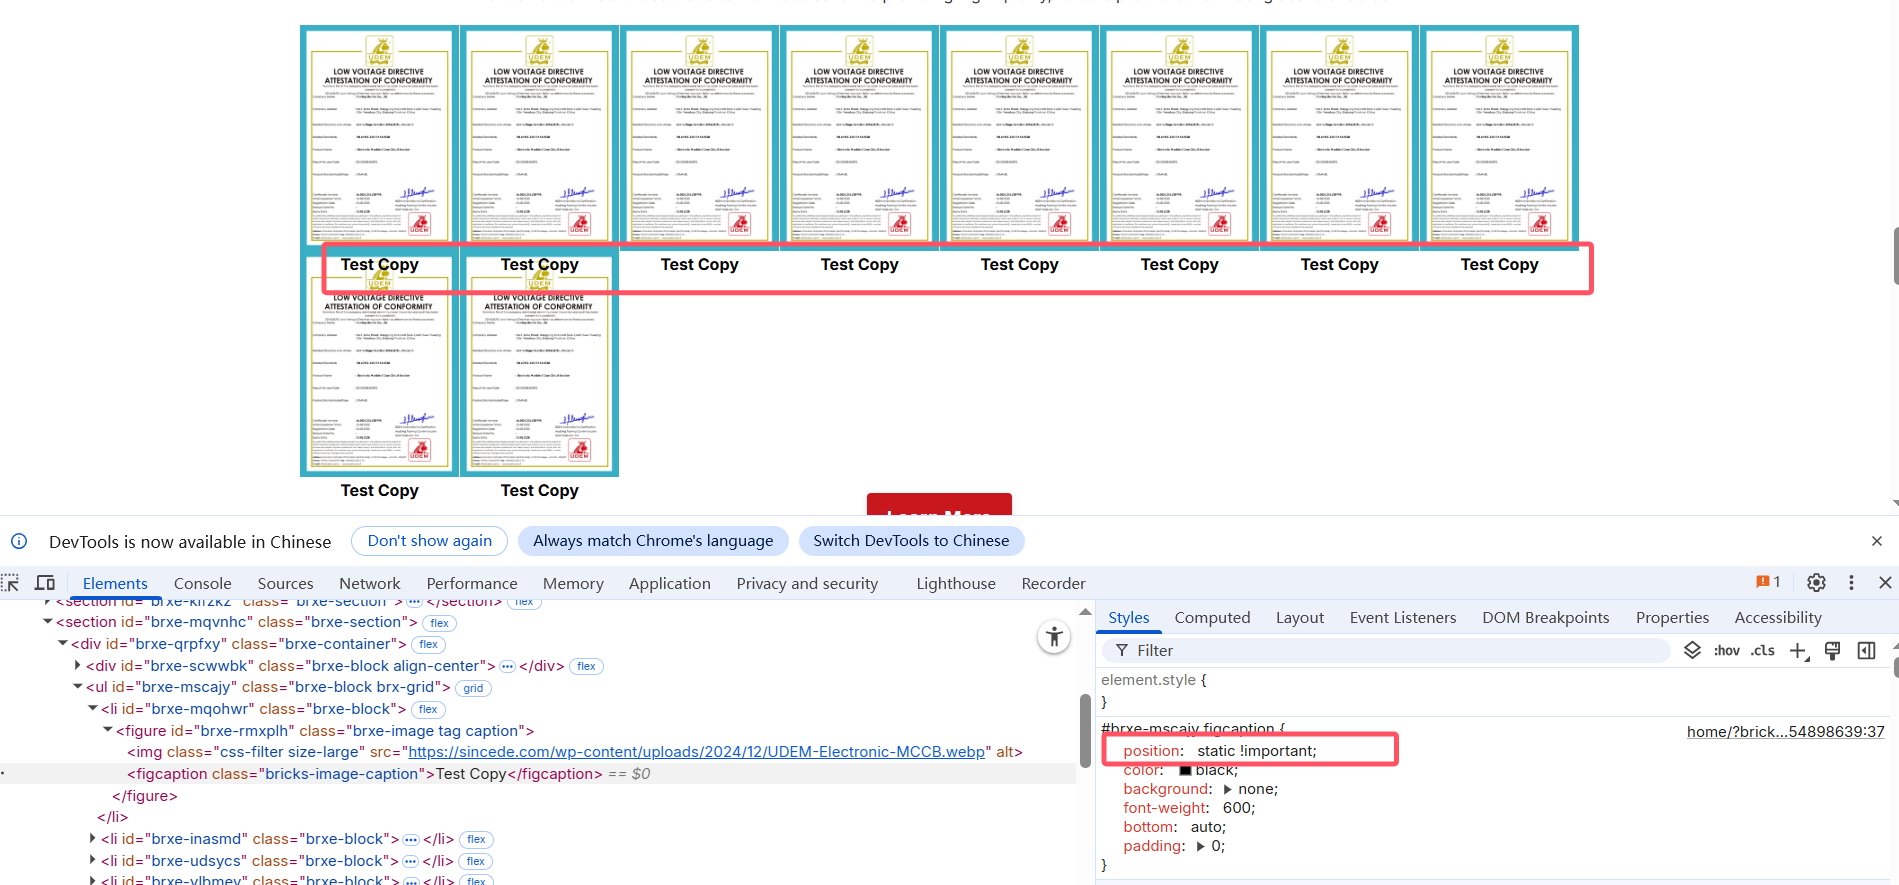This screenshot has height=885, width=1899.
Task: Open the Accessibility pane tab
Action: click(1778, 617)
